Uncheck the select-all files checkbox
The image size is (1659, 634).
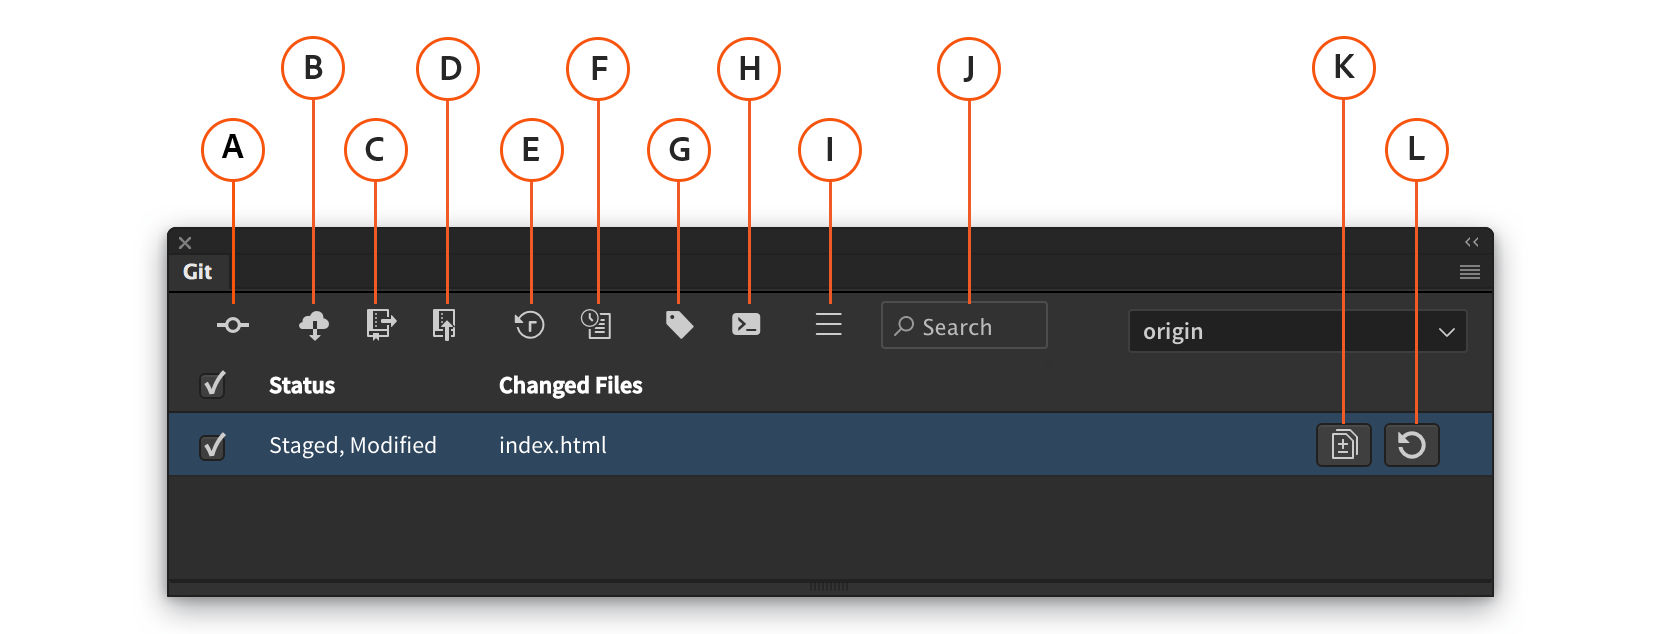[212, 384]
